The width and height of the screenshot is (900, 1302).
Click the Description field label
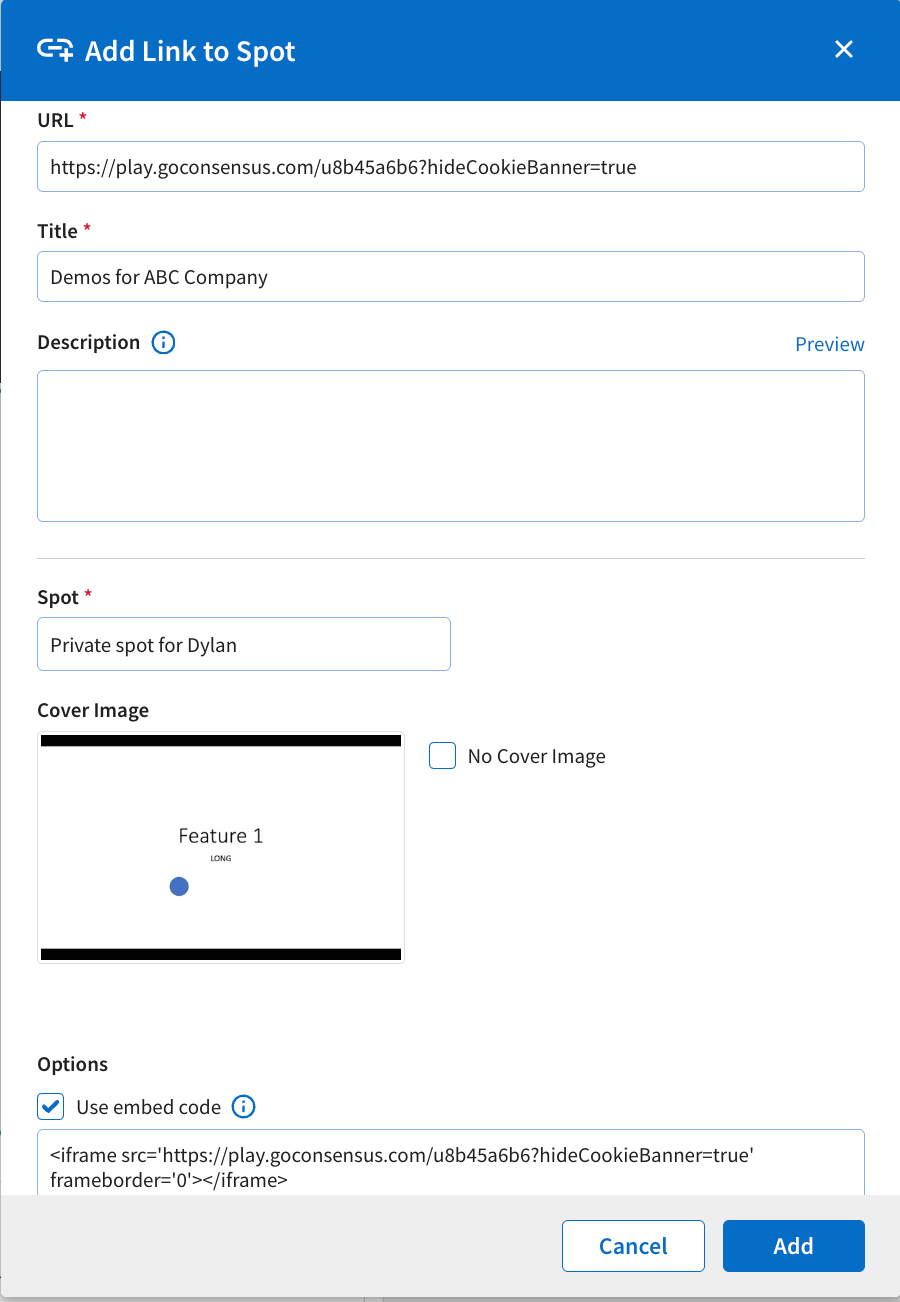tap(89, 343)
